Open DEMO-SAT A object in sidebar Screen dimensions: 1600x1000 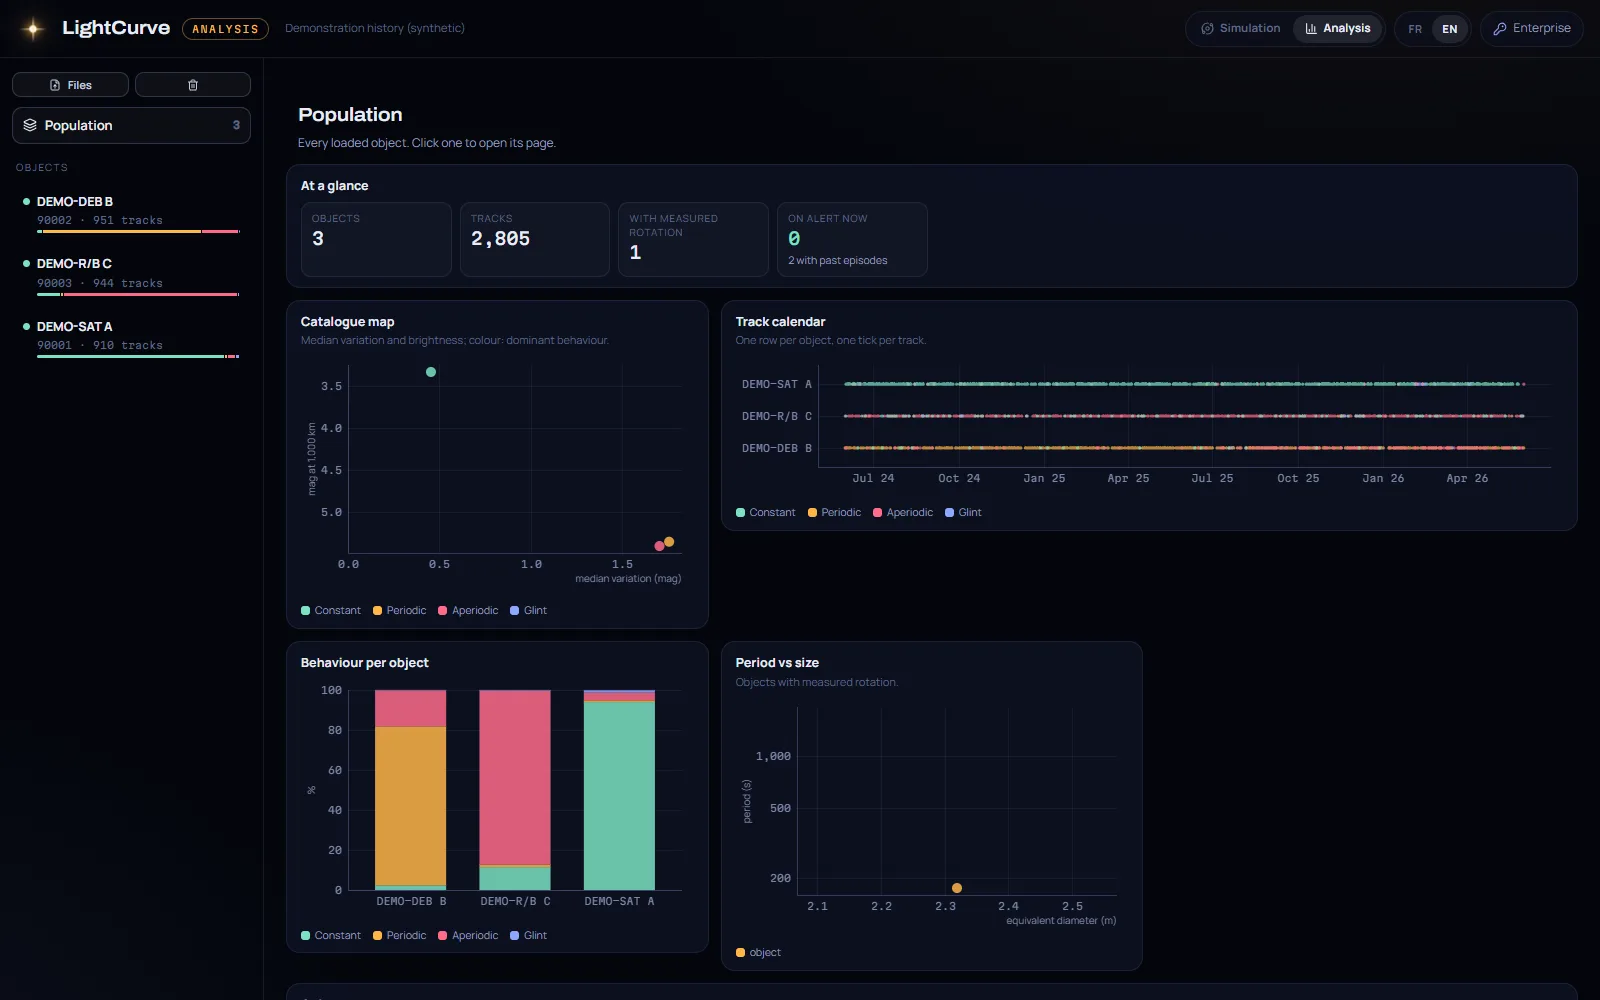(x=131, y=339)
